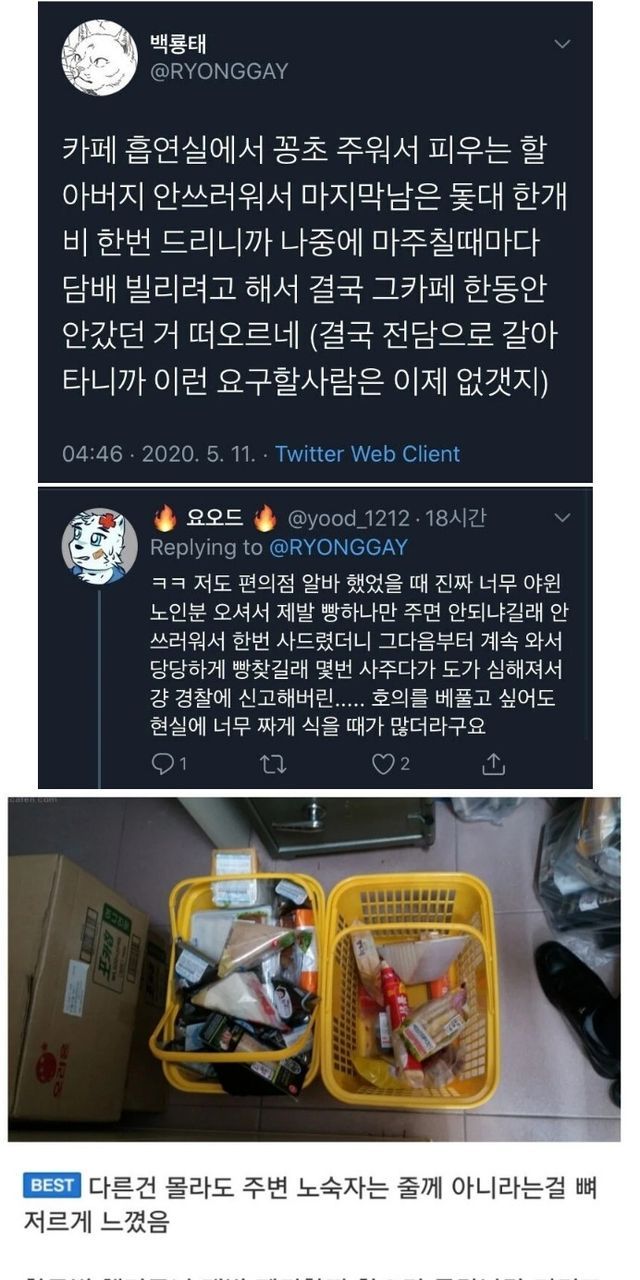Screen dimensions: 640x1280
Task: Expand the chevron menu on 요오드's reply
Action: click(x=563, y=517)
